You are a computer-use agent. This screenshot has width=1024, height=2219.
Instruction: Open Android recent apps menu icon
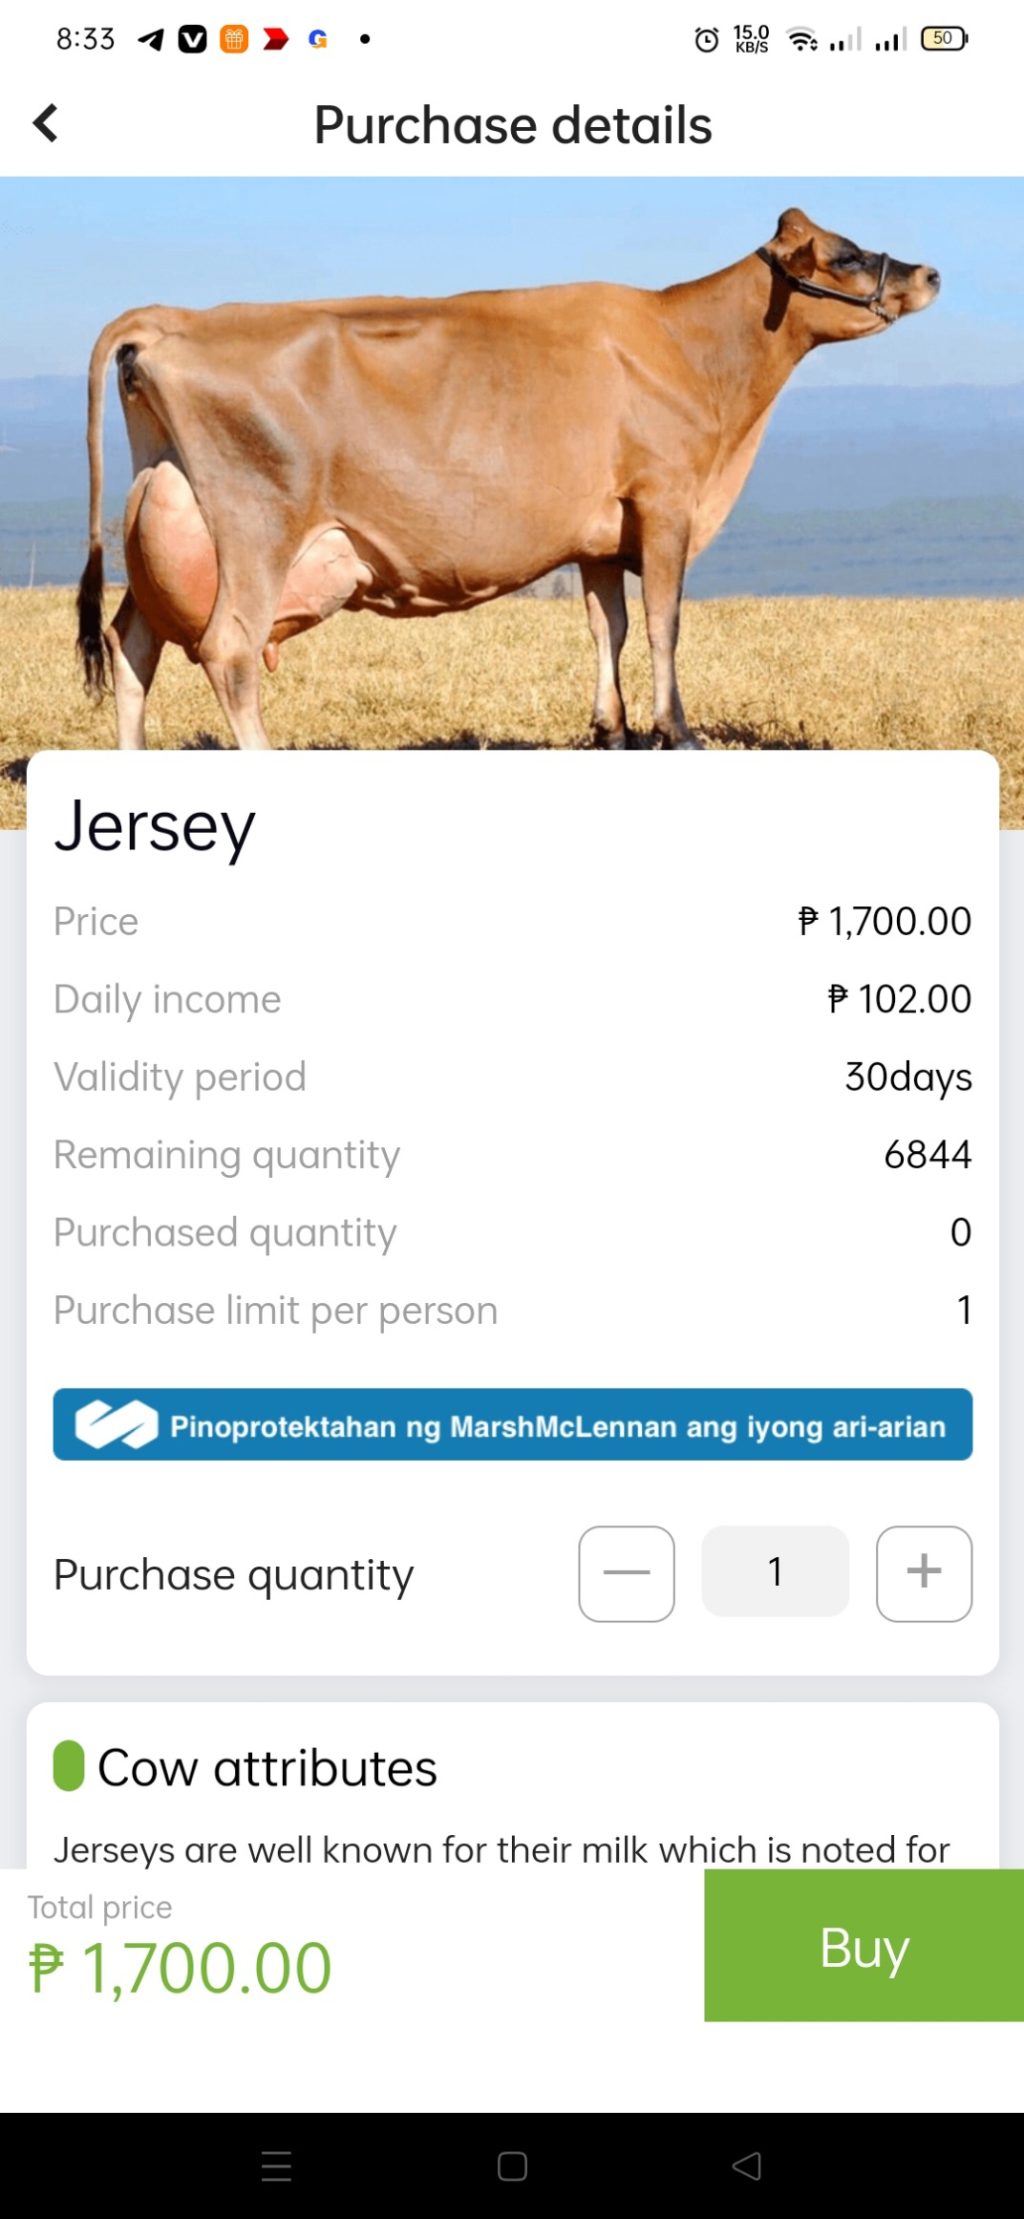click(x=276, y=2166)
